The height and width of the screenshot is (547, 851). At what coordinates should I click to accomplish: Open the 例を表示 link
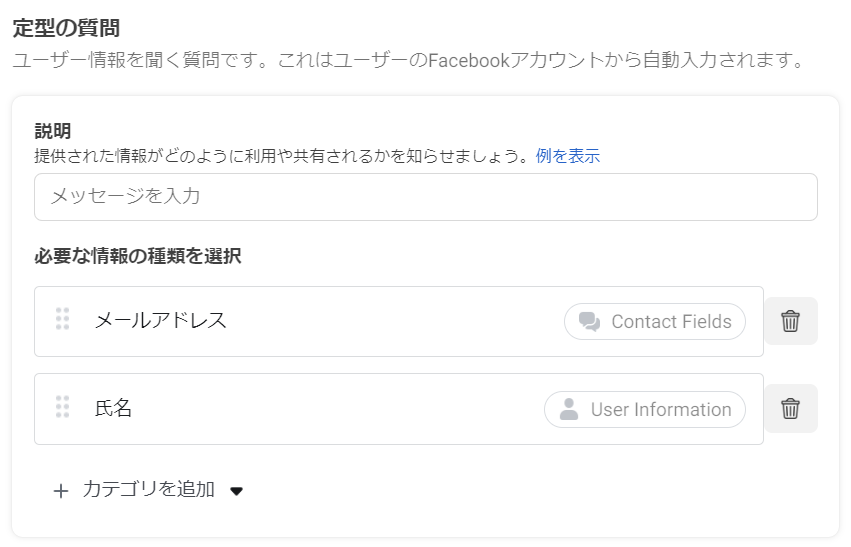567,156
